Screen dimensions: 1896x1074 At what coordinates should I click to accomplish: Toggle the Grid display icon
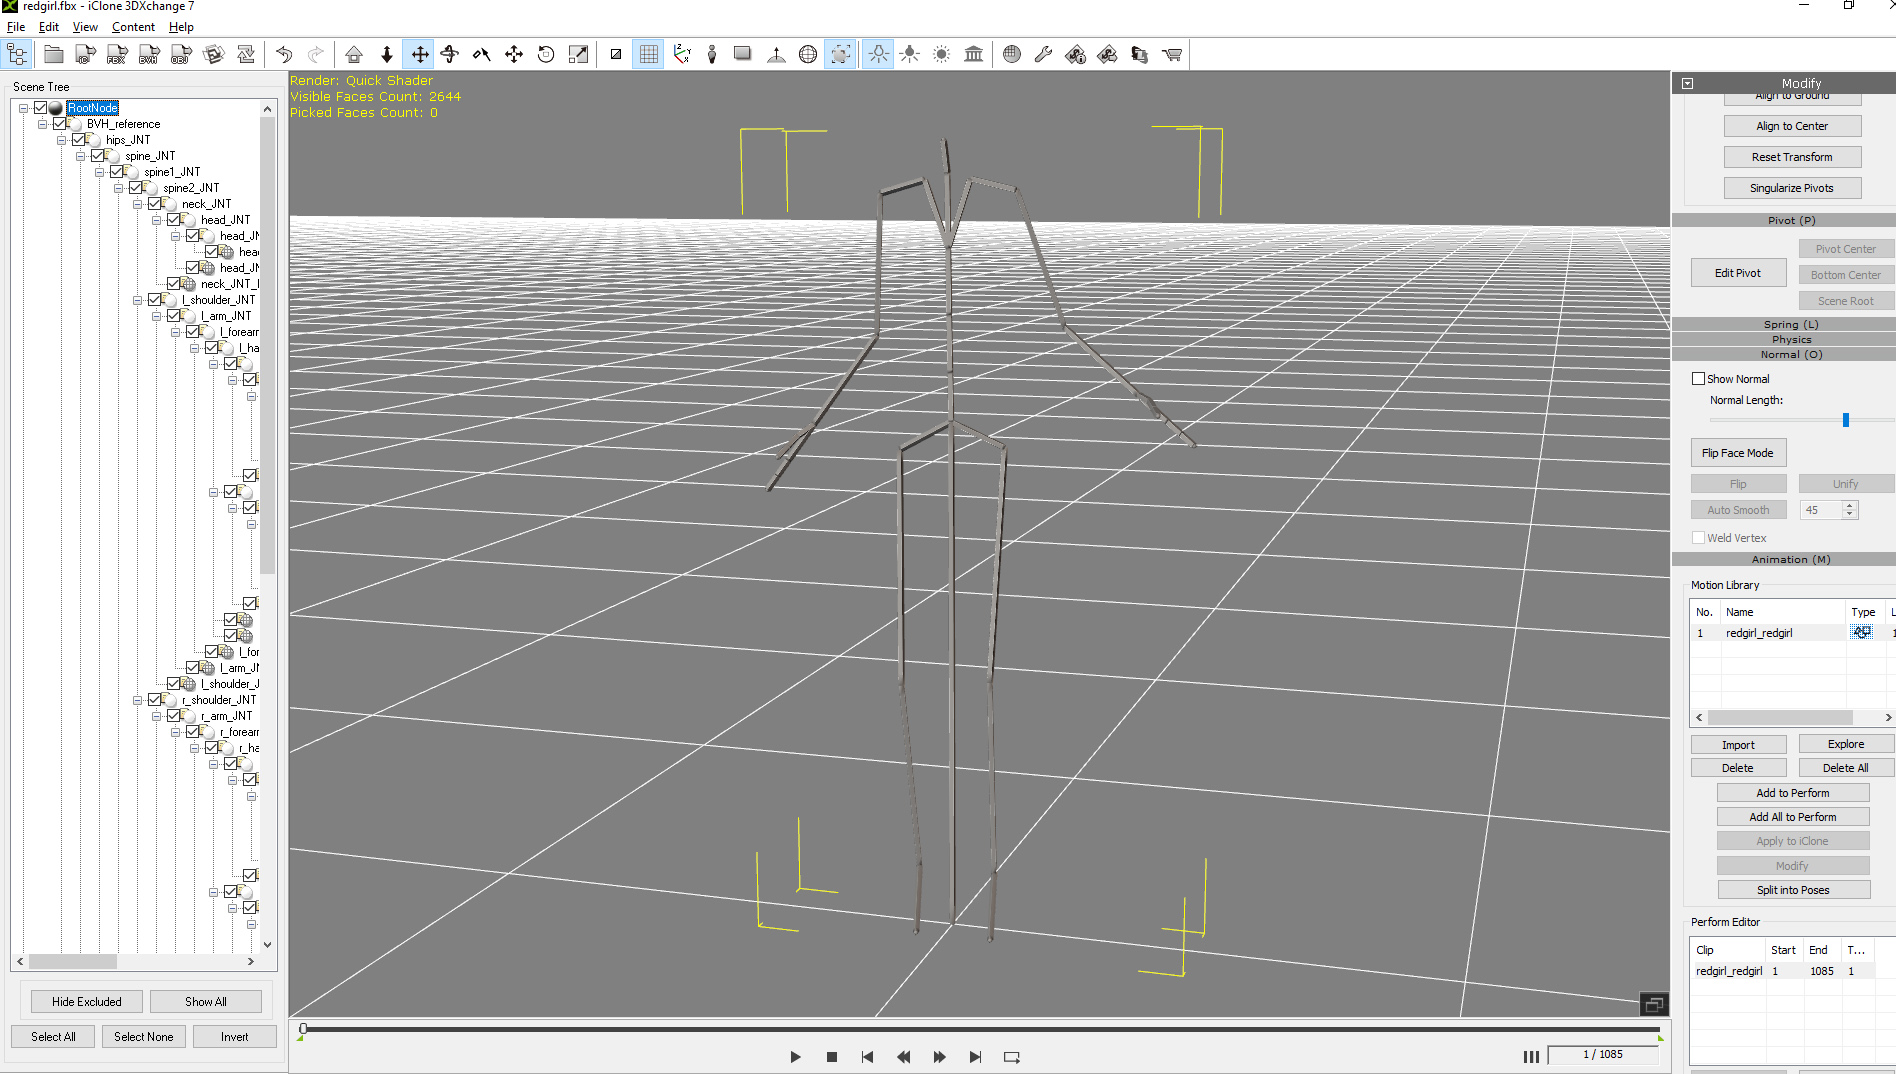(648, 55)
